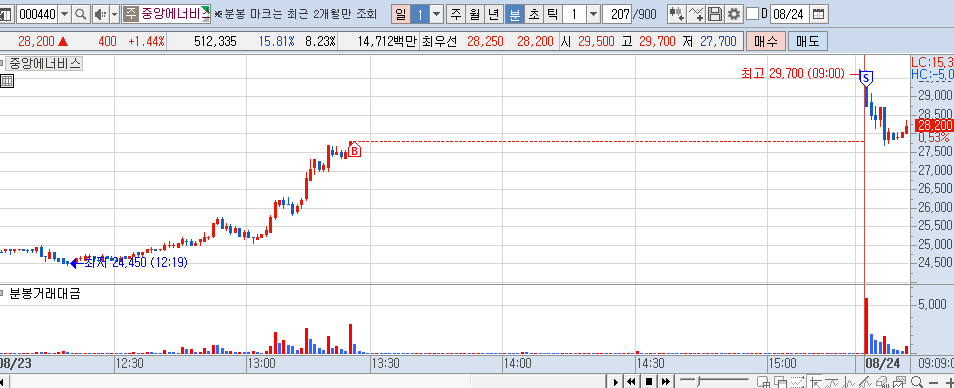Image resolution: width=954 pixels, height=388 pixels.
Task: Click the 매수 buy button
Action: 765,41
